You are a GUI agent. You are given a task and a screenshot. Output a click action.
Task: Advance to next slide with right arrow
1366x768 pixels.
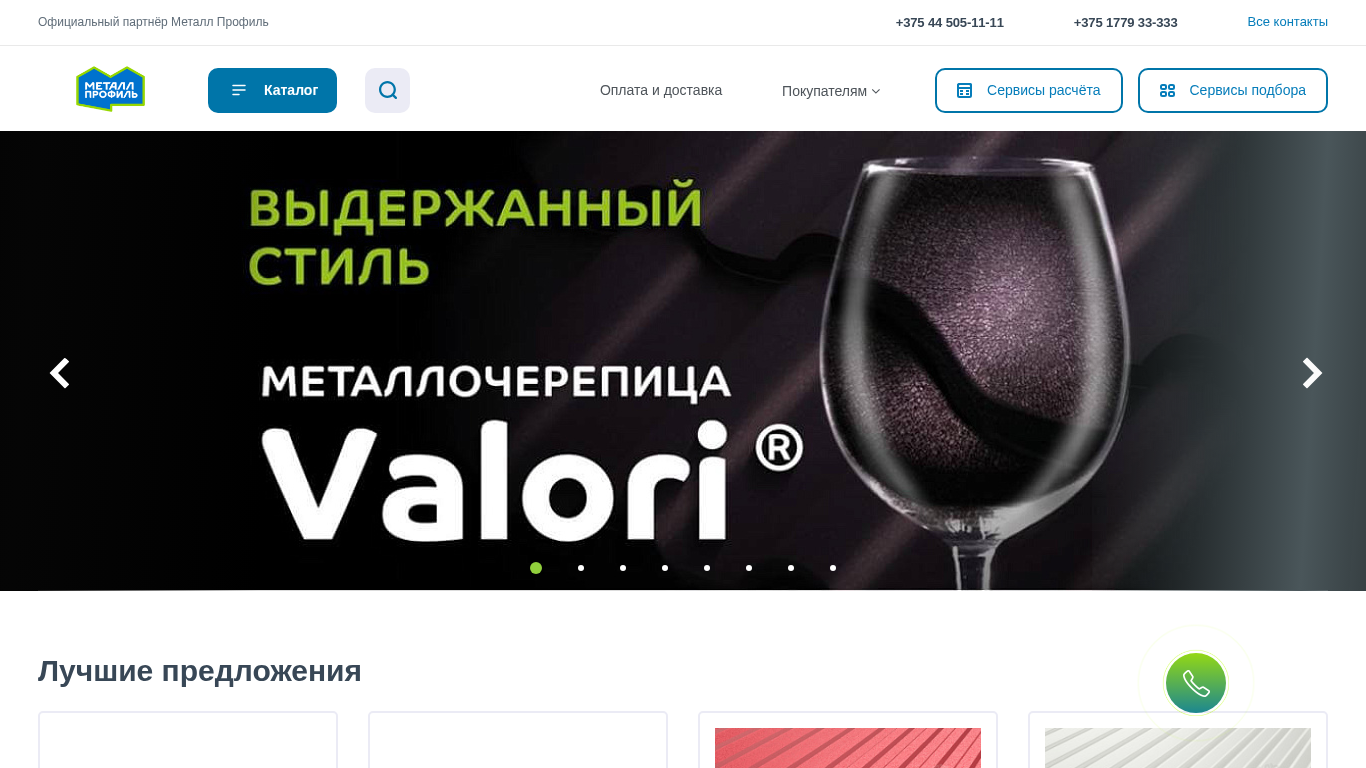pyautogui.click(x=1312, y=373)
